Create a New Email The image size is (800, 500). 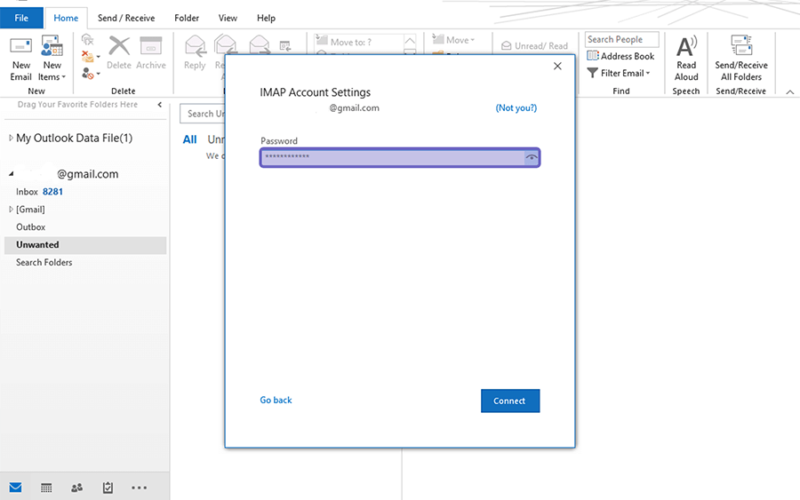coord(21,59)
